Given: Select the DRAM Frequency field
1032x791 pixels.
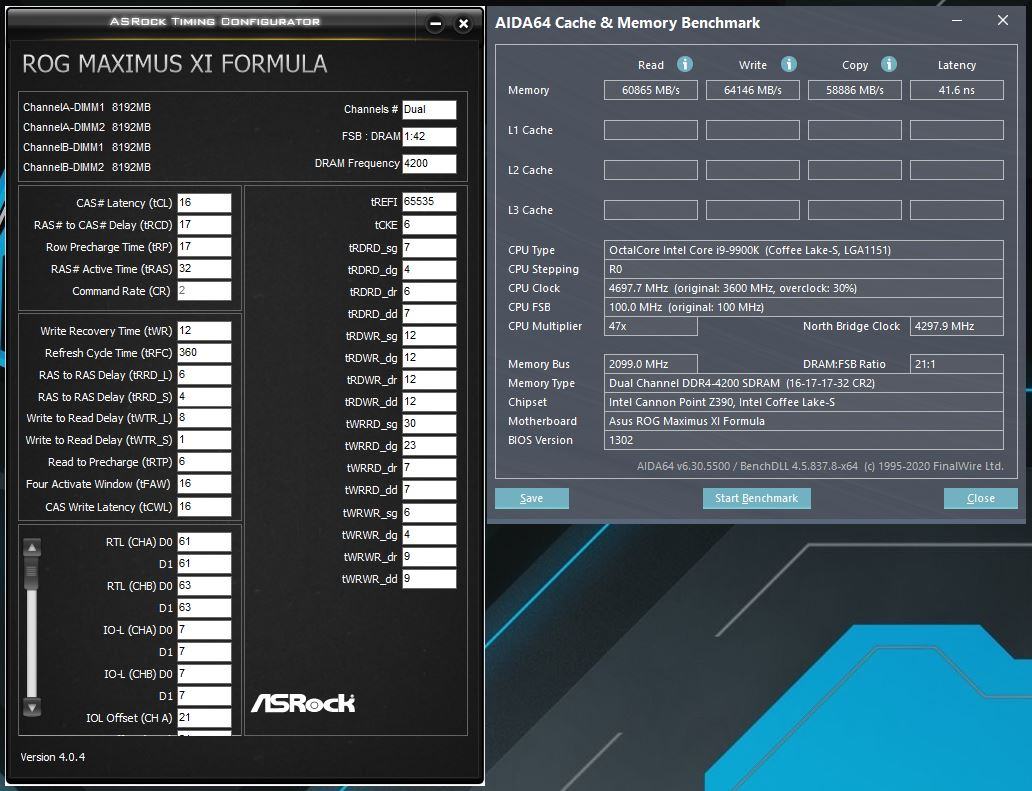Looking at the screenshot, I should coord(429,163).
